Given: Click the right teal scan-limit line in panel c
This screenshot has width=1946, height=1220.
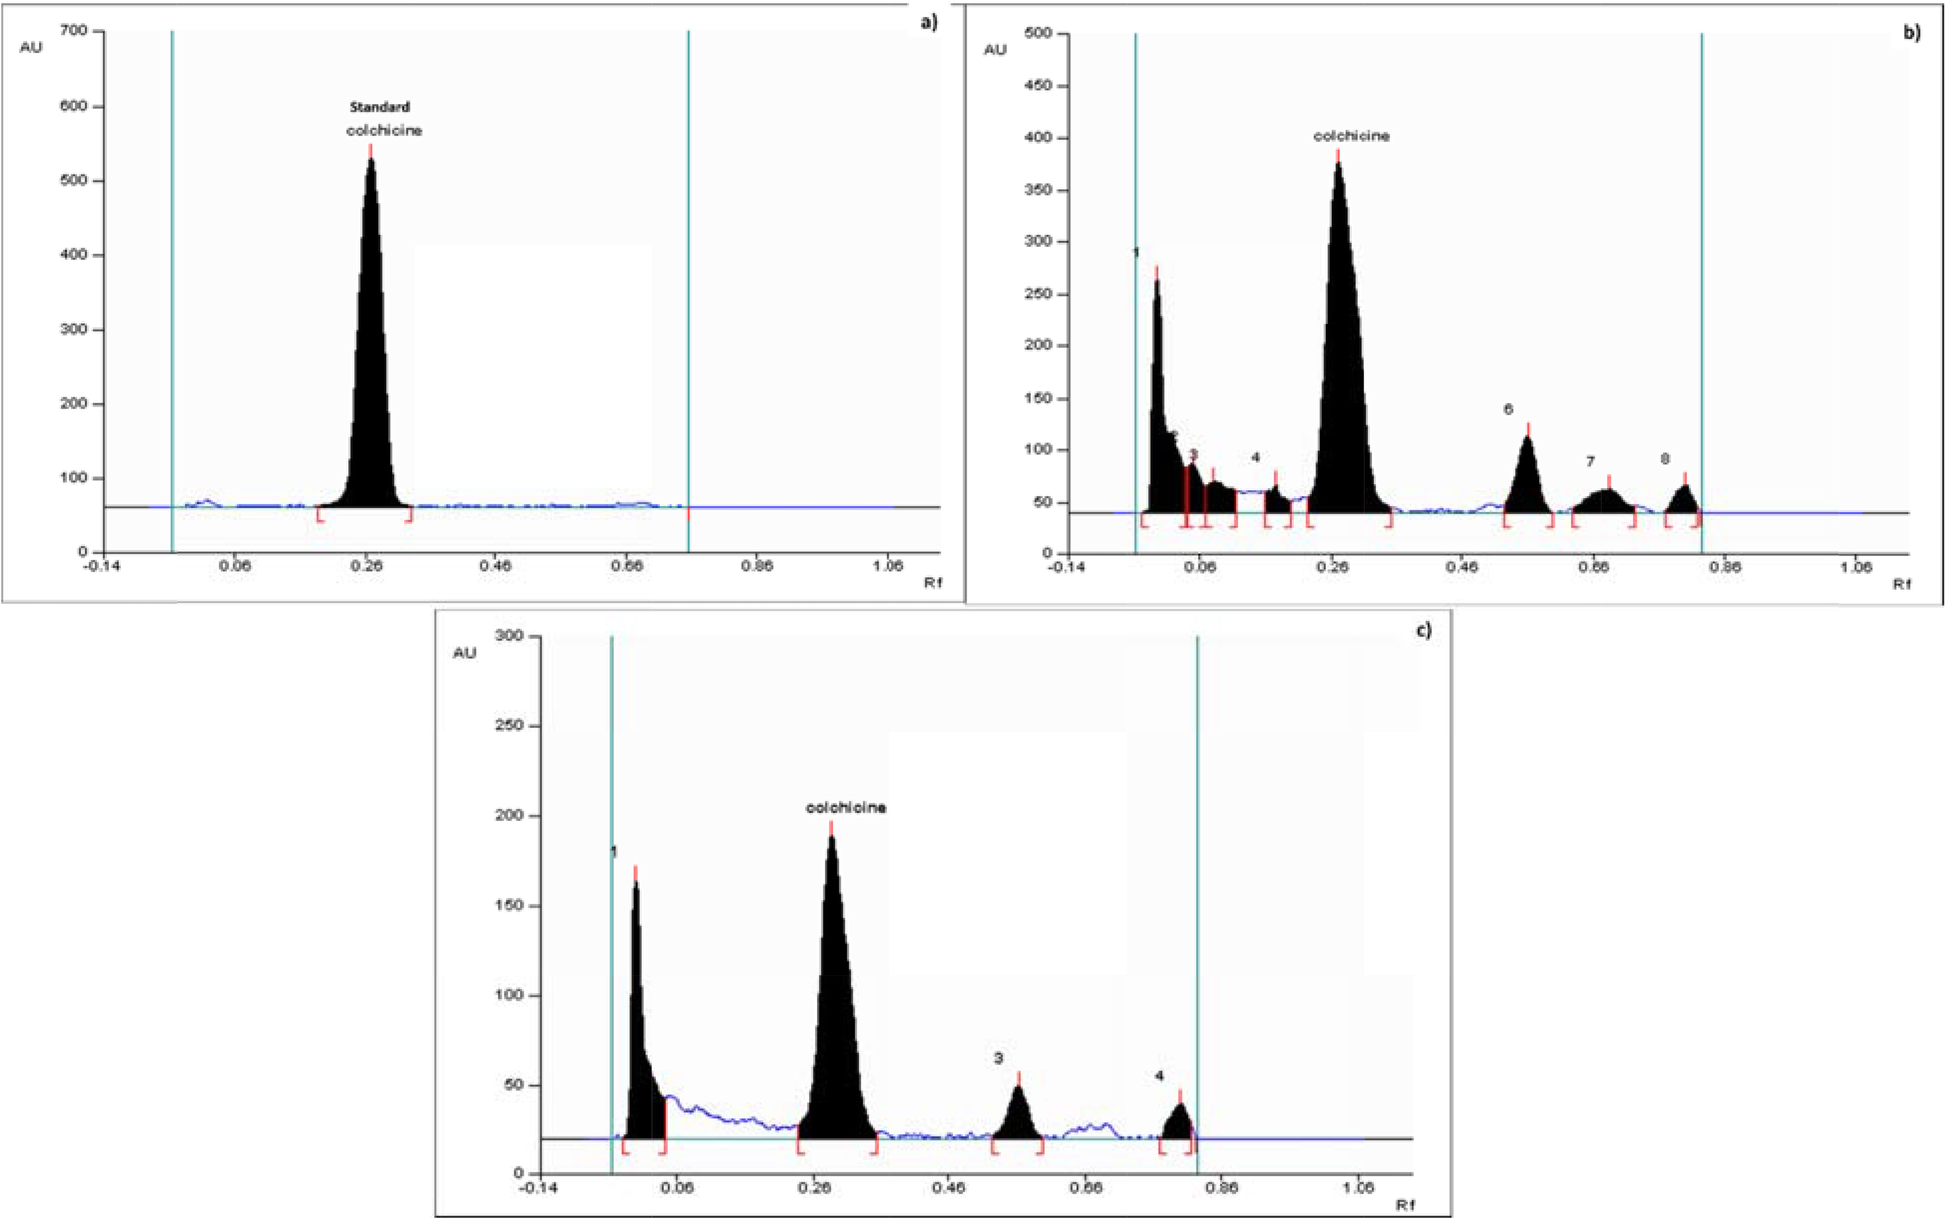Looking at the screenshot, I should click(x=1197, y=905).
